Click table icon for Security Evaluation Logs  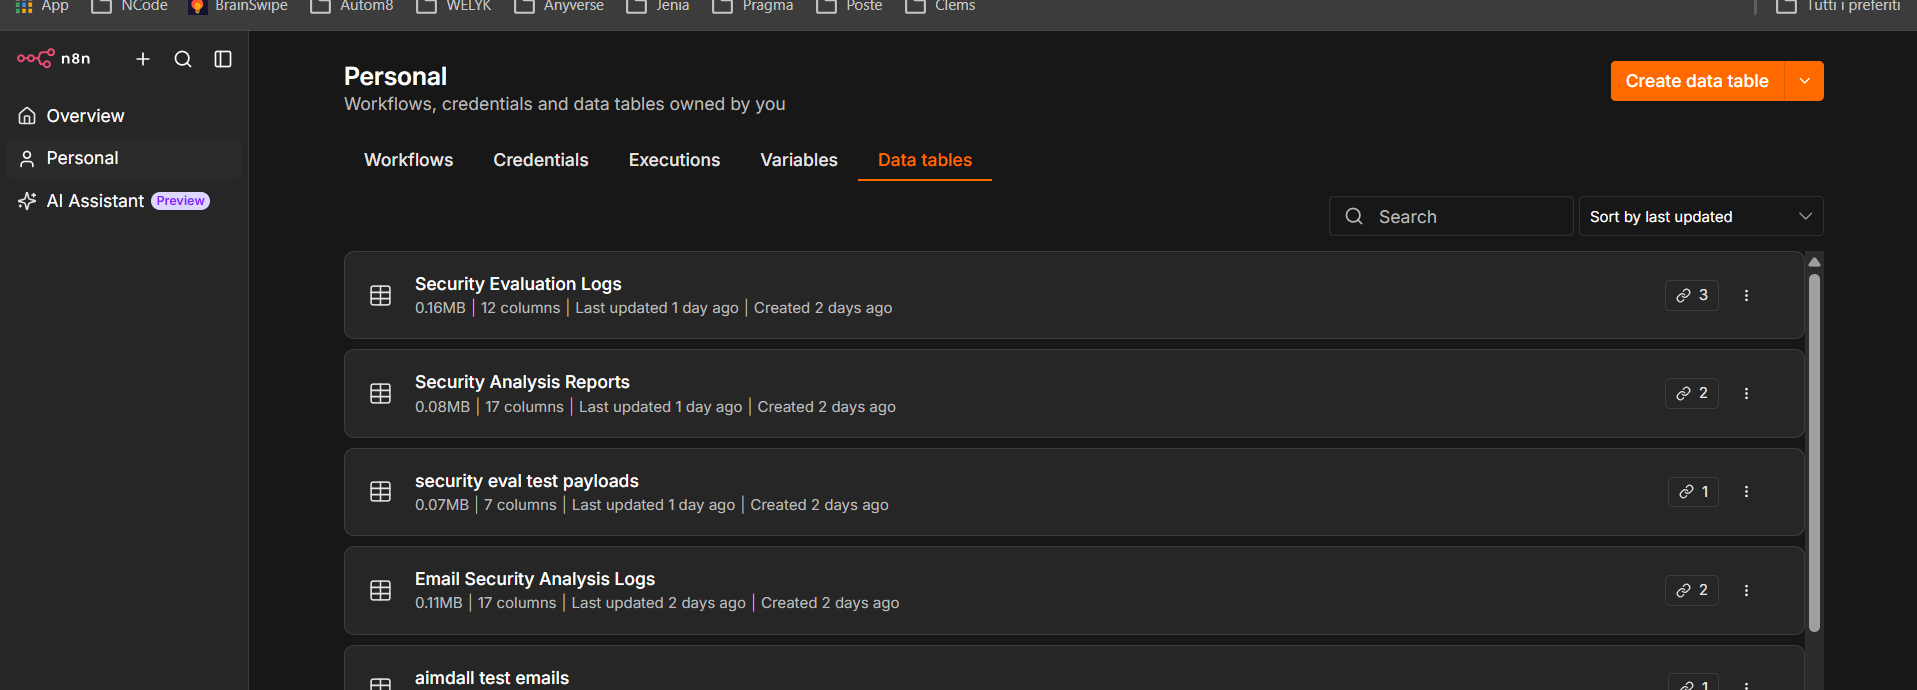tap(380, 295)
